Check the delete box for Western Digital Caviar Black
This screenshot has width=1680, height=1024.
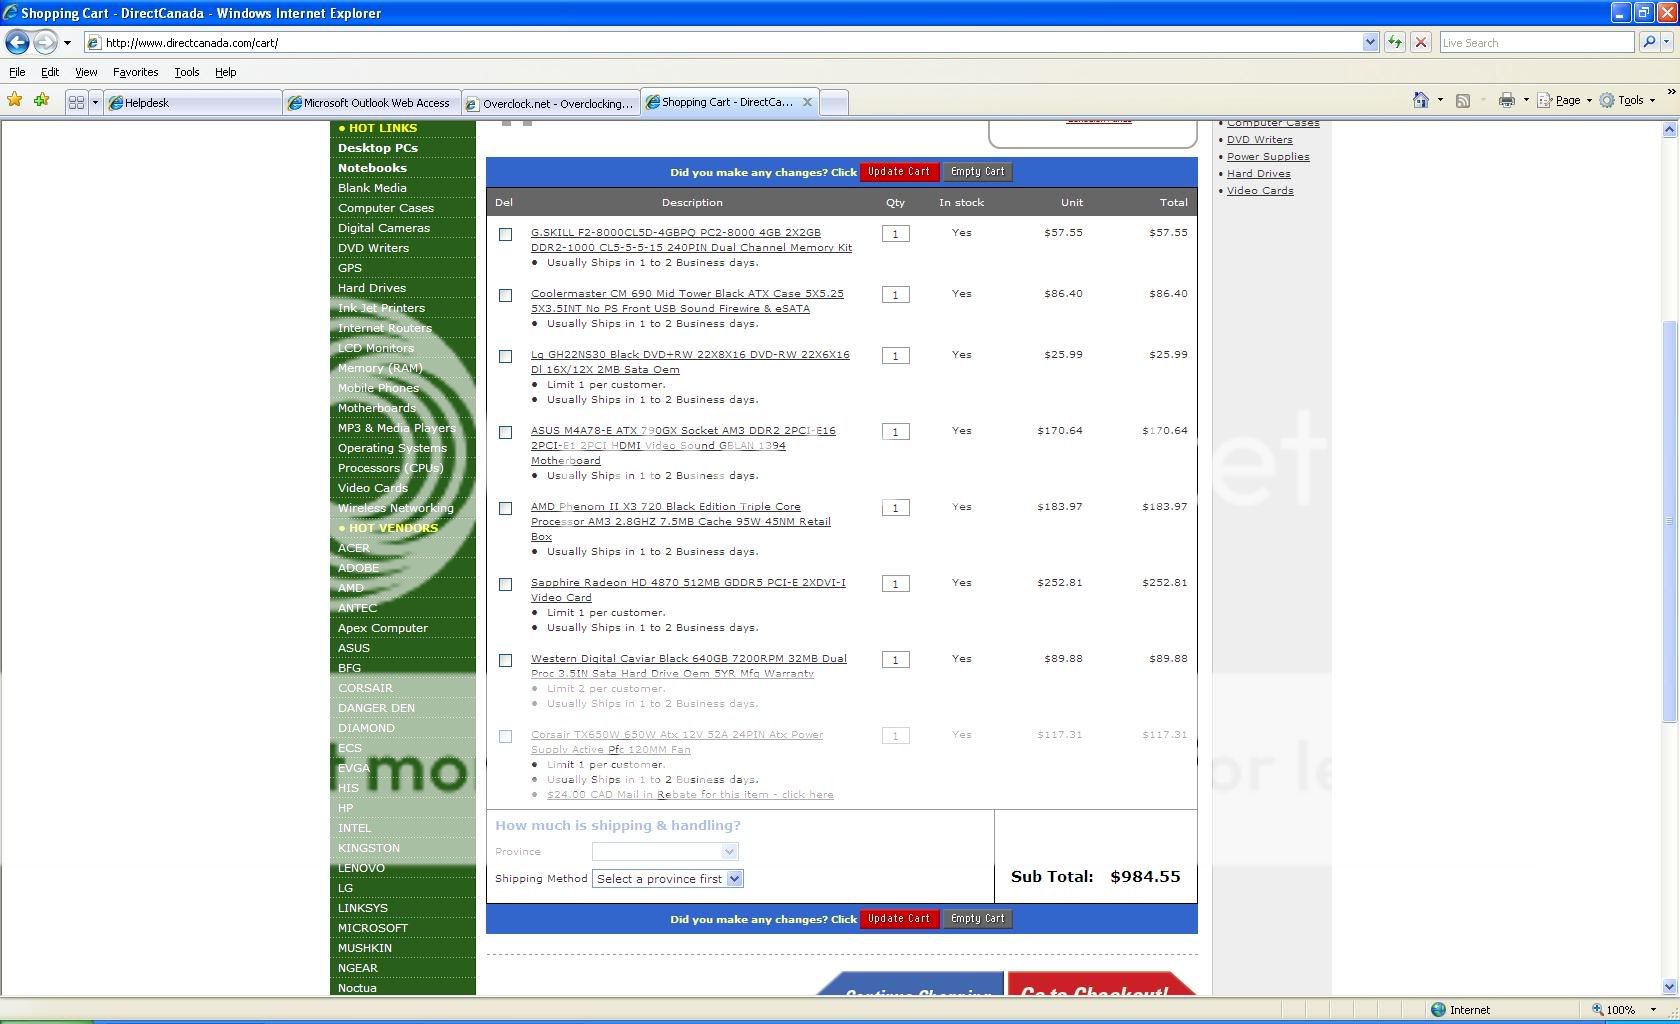pos(505,660)
